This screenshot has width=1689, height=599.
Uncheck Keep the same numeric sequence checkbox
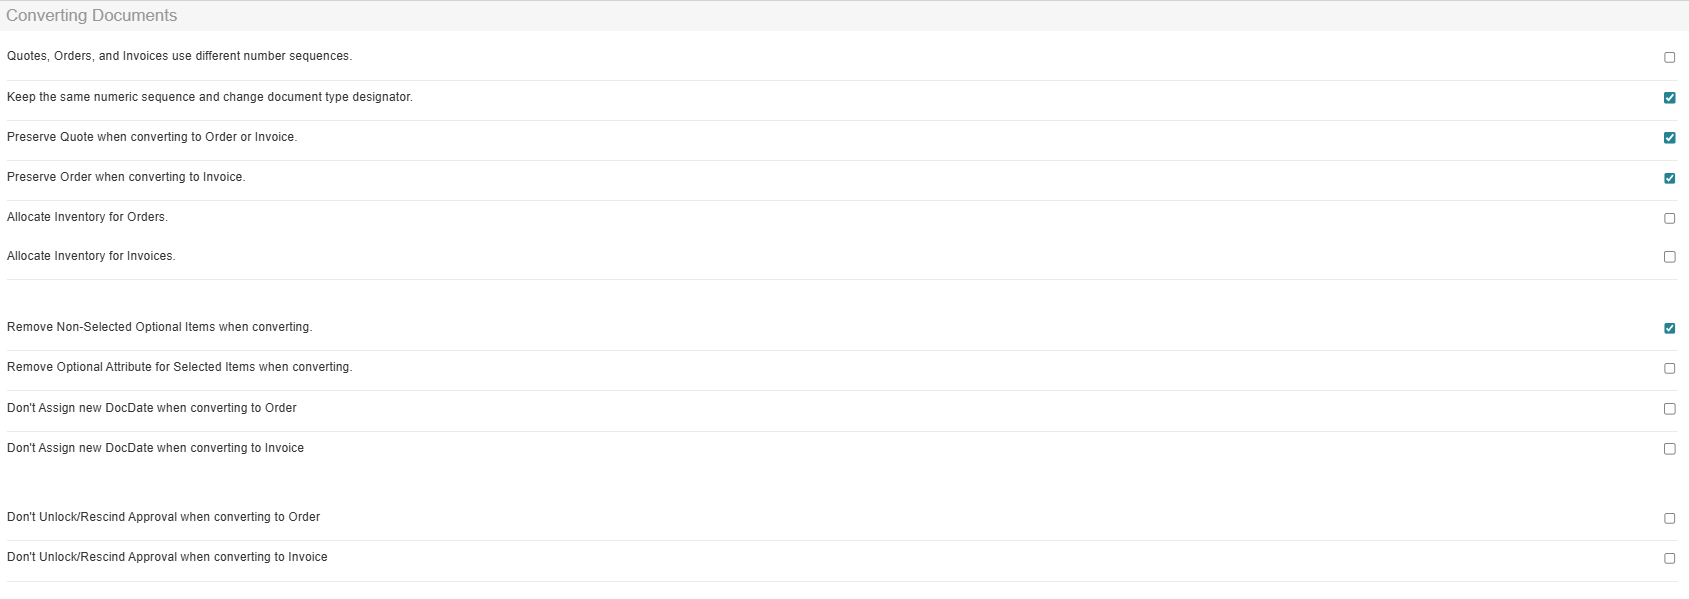pyautogui.click(x=1669, y=97)
